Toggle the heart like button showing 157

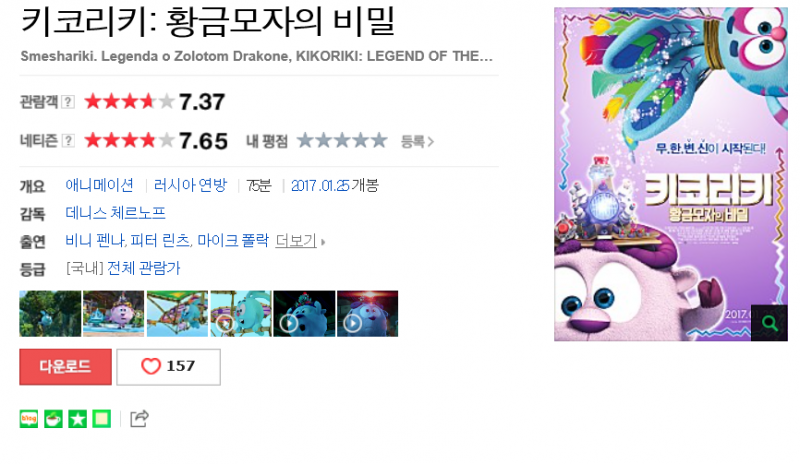pos(168,367)
